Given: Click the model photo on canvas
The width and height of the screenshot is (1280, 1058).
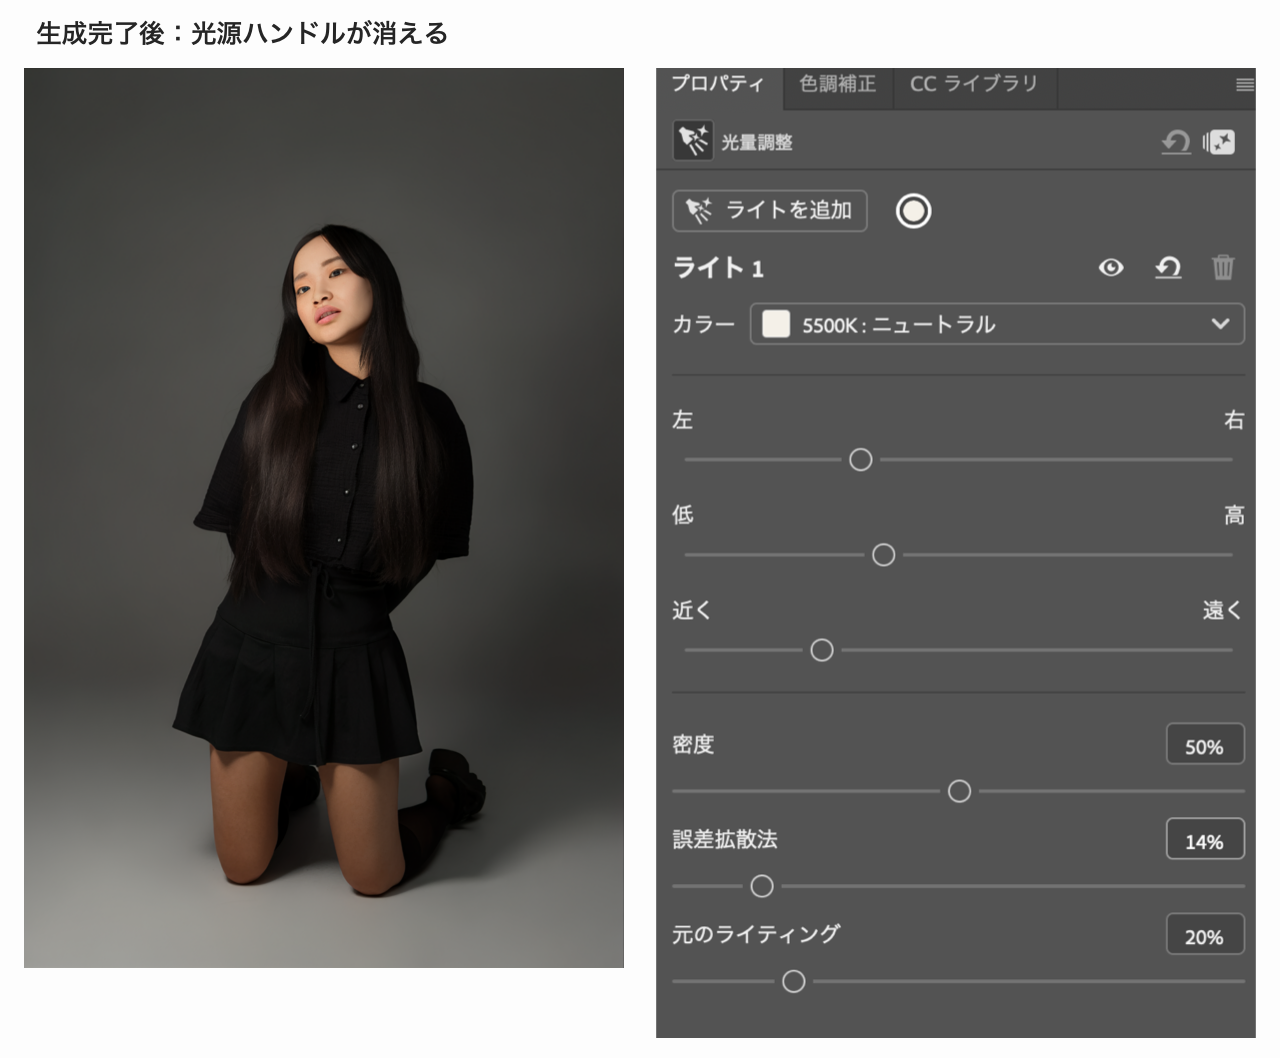Looking at the screenshot, I should pos(324,518).
